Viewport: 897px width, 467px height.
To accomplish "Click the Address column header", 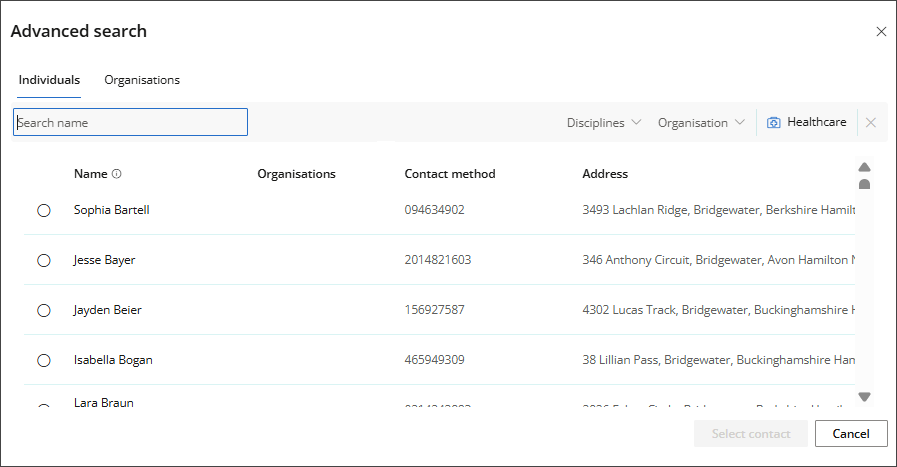I will pos(605,174).
